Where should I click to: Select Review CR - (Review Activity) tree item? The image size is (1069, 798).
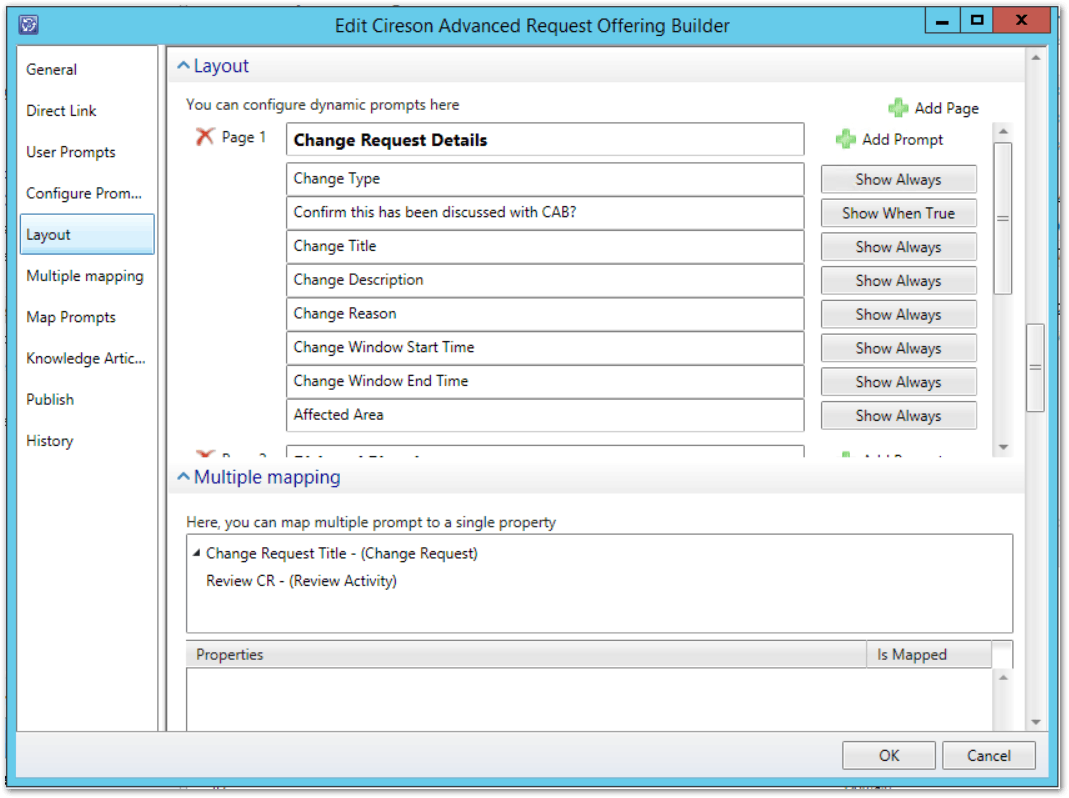(x=301, y=581)
